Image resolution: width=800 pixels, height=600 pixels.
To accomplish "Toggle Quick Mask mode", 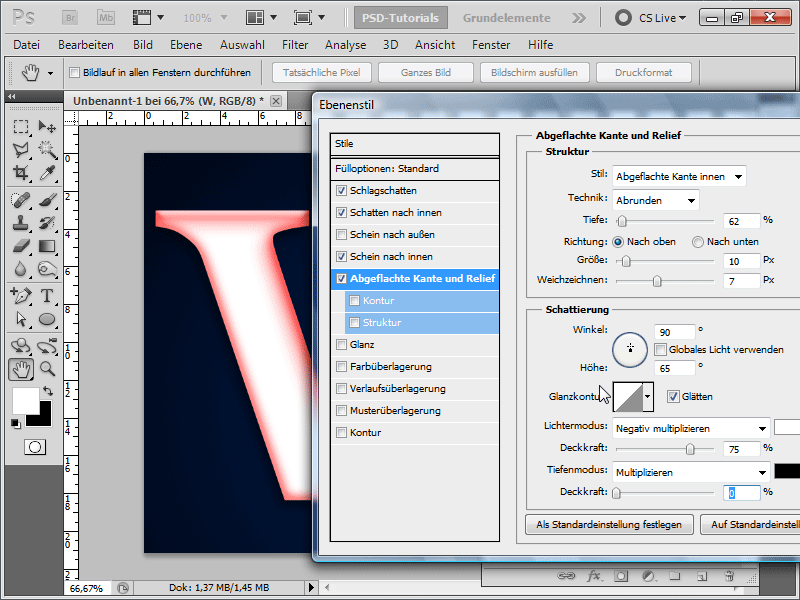I will [x=35, y=447].
